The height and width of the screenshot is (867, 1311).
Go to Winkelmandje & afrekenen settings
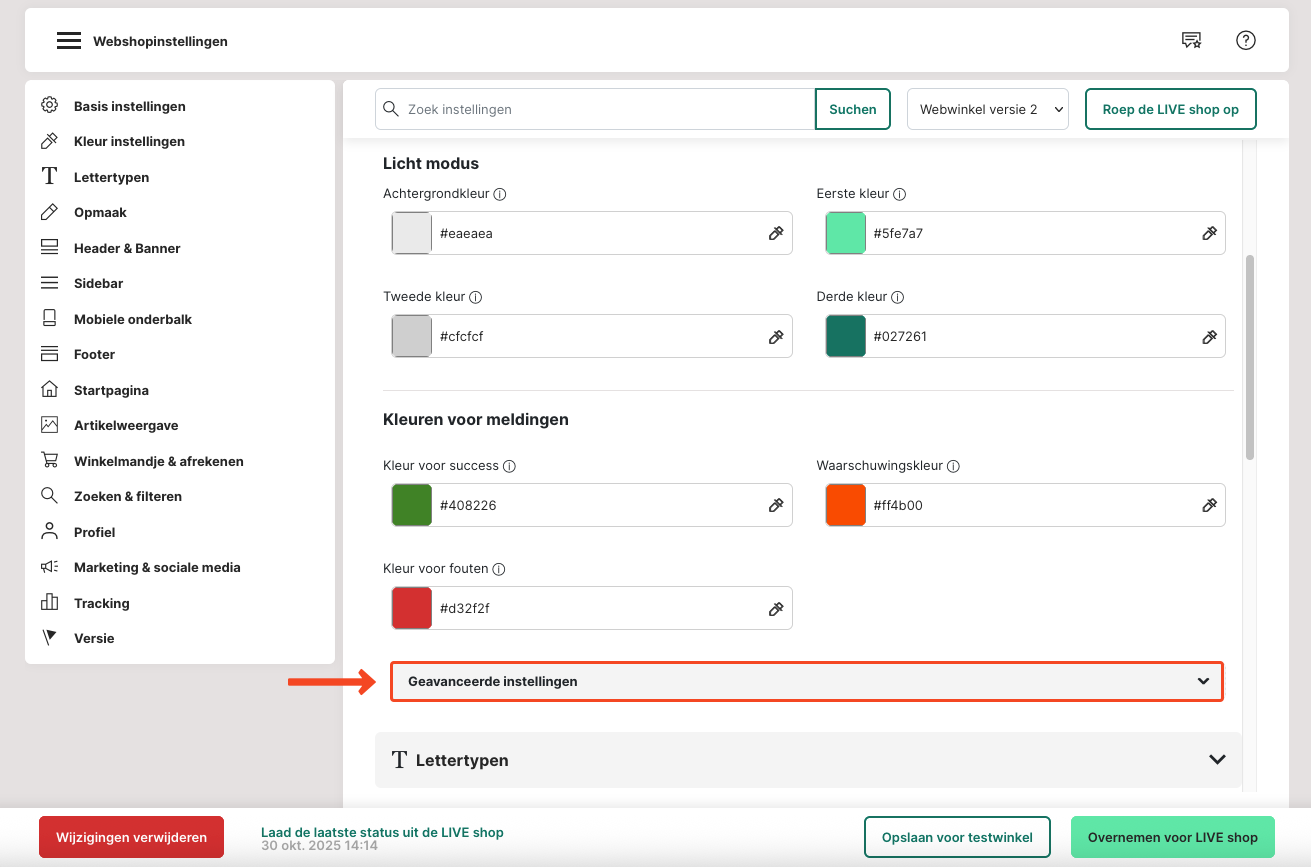(x=158, y=461)
